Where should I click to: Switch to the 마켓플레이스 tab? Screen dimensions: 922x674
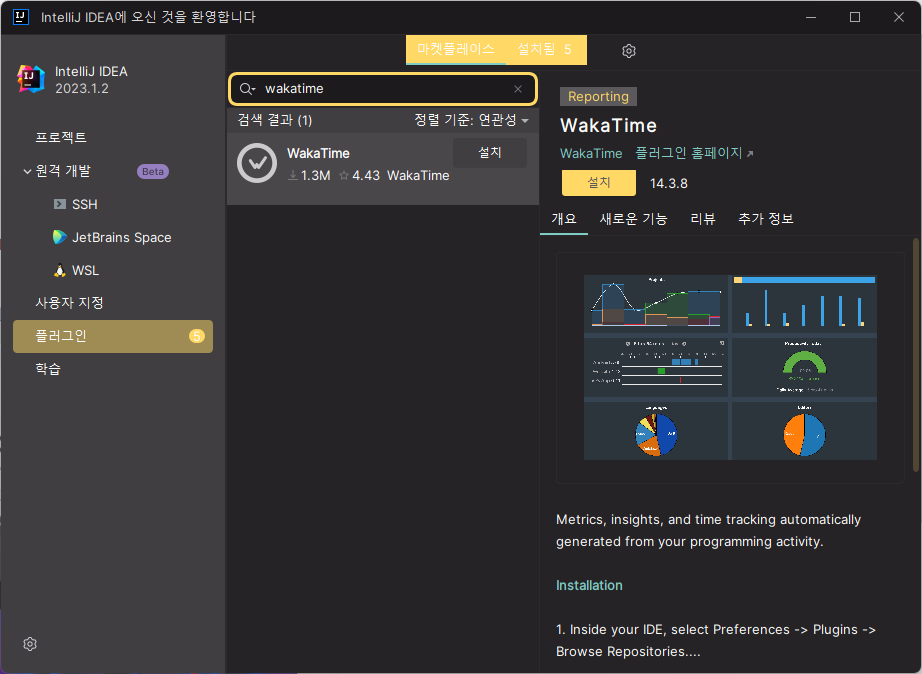(x=456, y=49)
